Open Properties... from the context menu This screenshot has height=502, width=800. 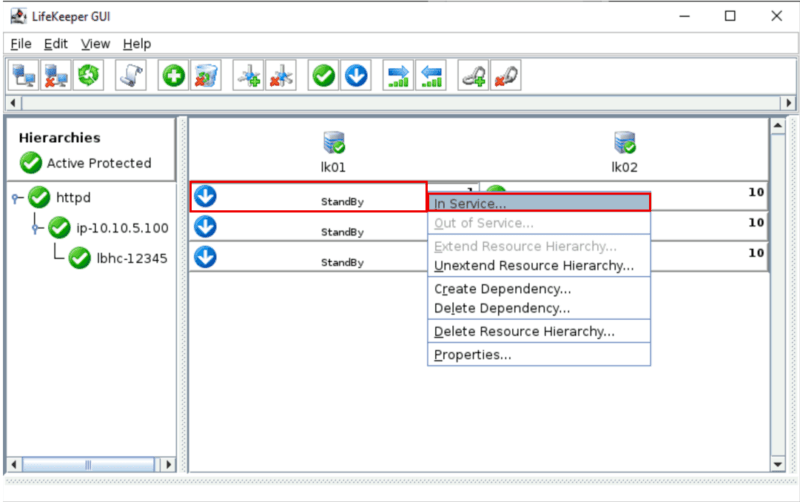coord(473,354)
